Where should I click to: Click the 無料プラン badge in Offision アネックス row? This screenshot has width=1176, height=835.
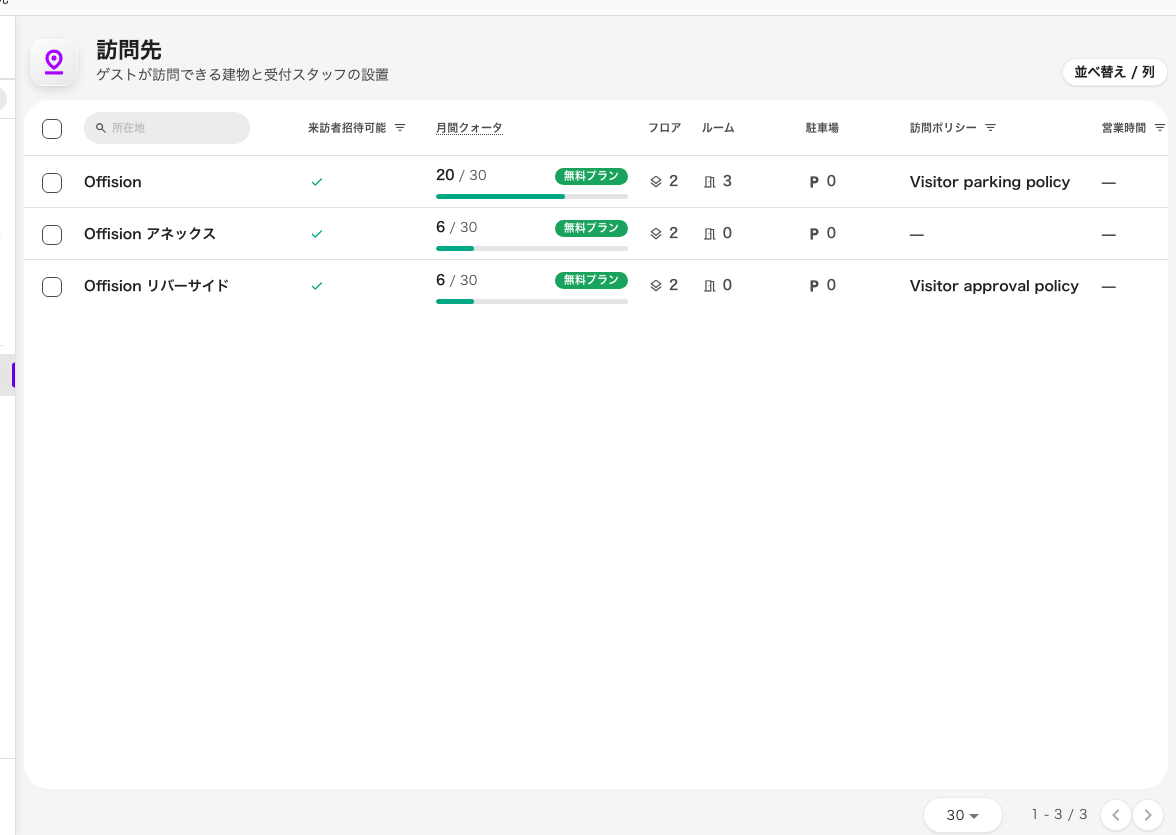tap(591, 227)
